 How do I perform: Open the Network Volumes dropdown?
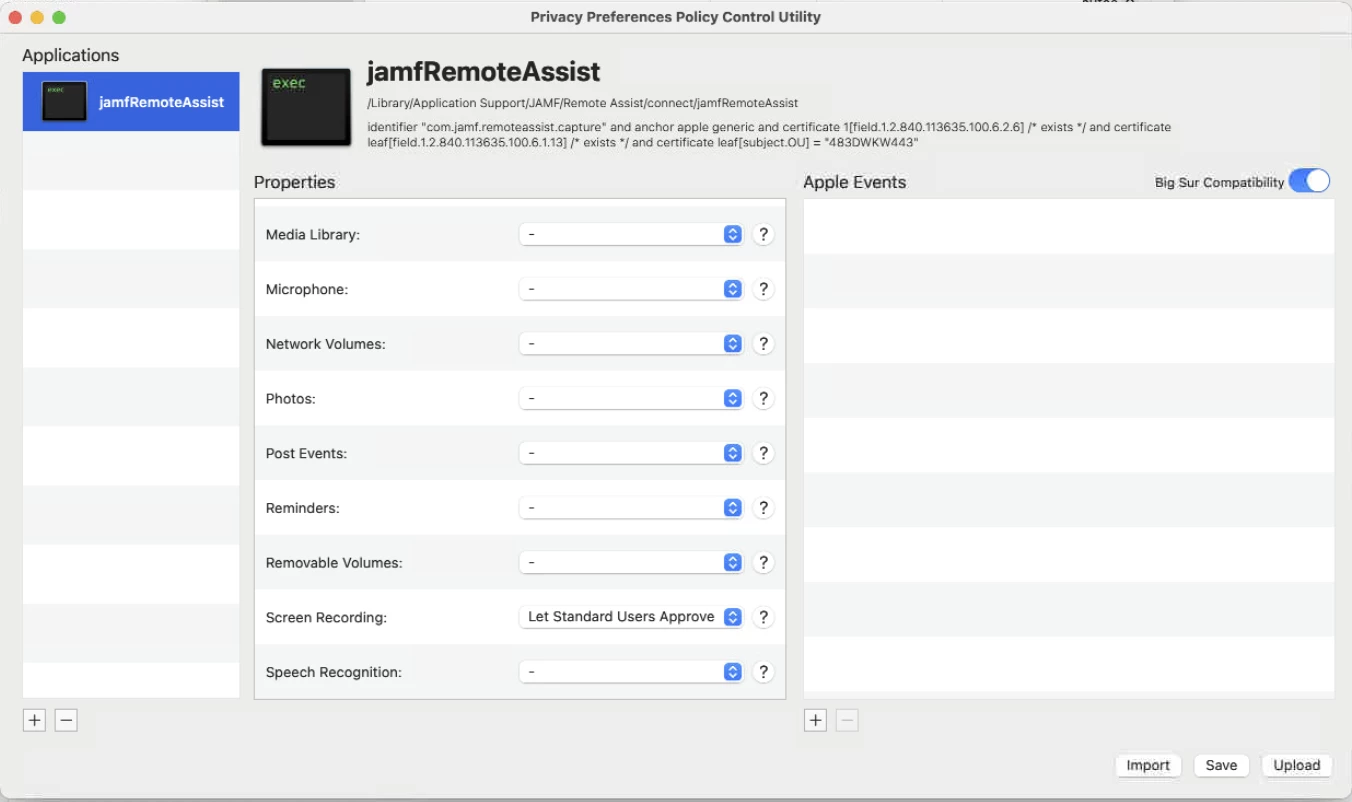(x=631, y=344)
